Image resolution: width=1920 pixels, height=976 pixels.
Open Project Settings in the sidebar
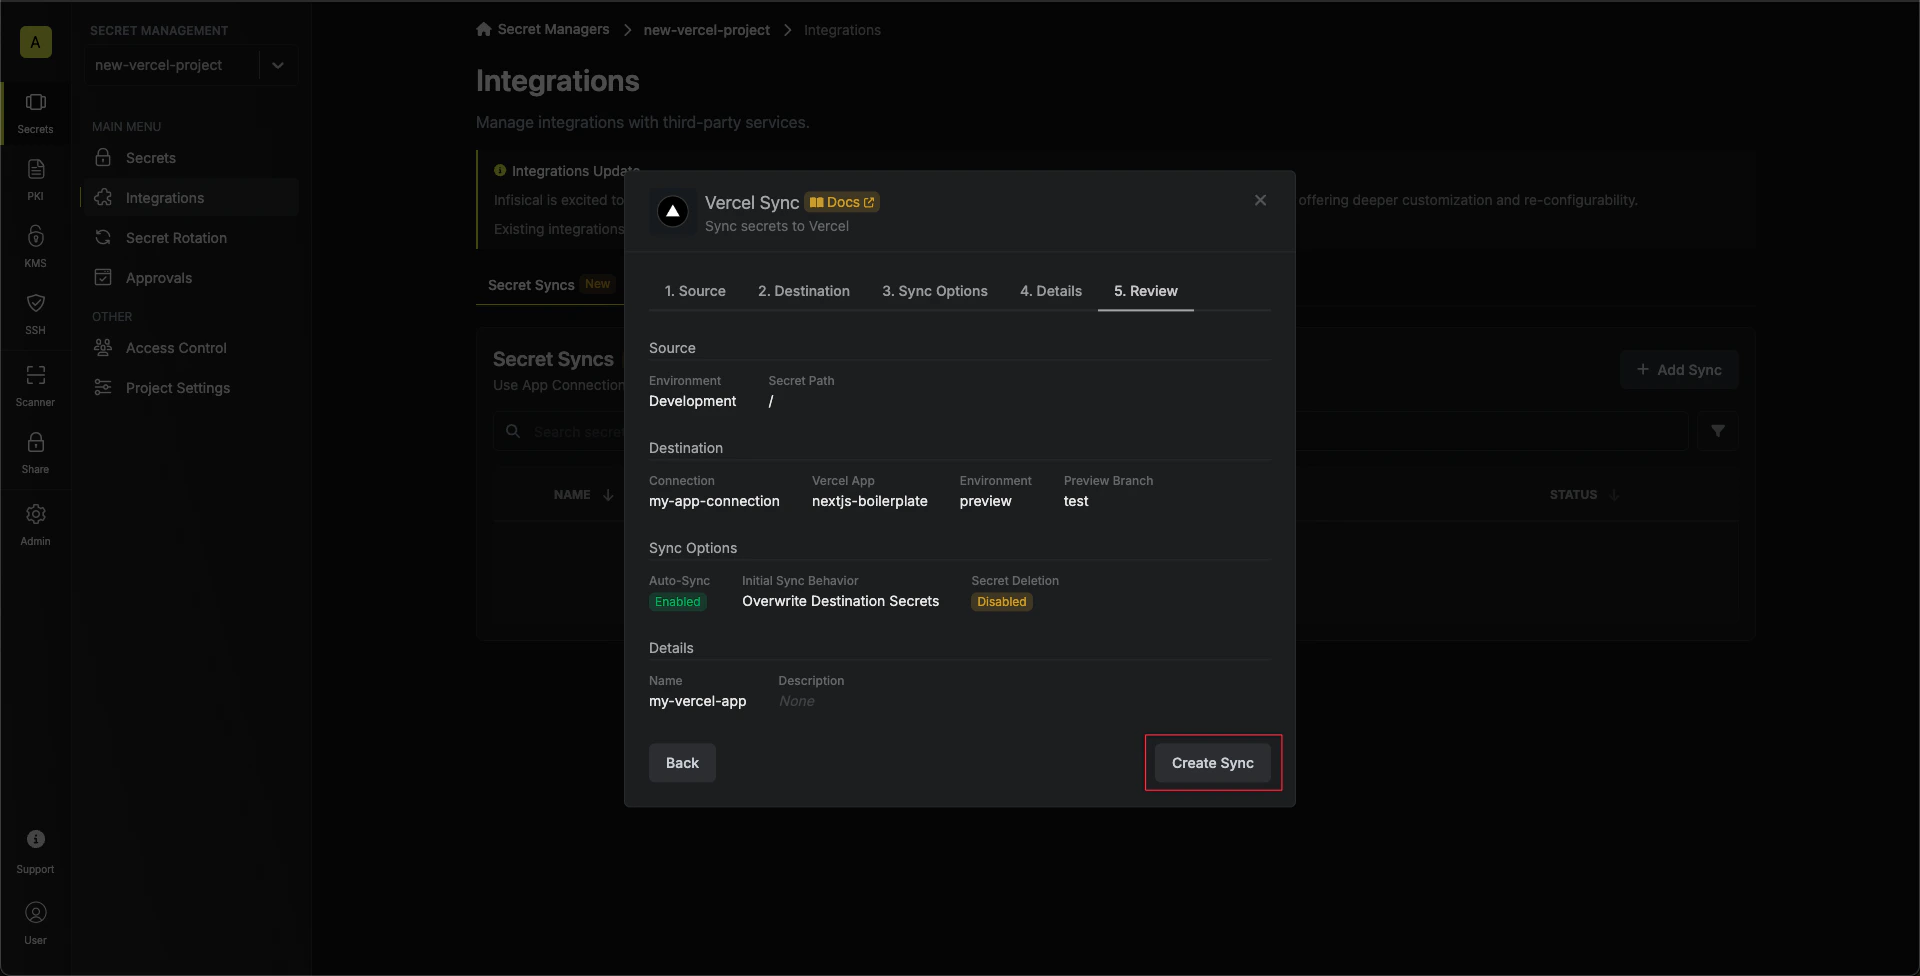[191, 388]
